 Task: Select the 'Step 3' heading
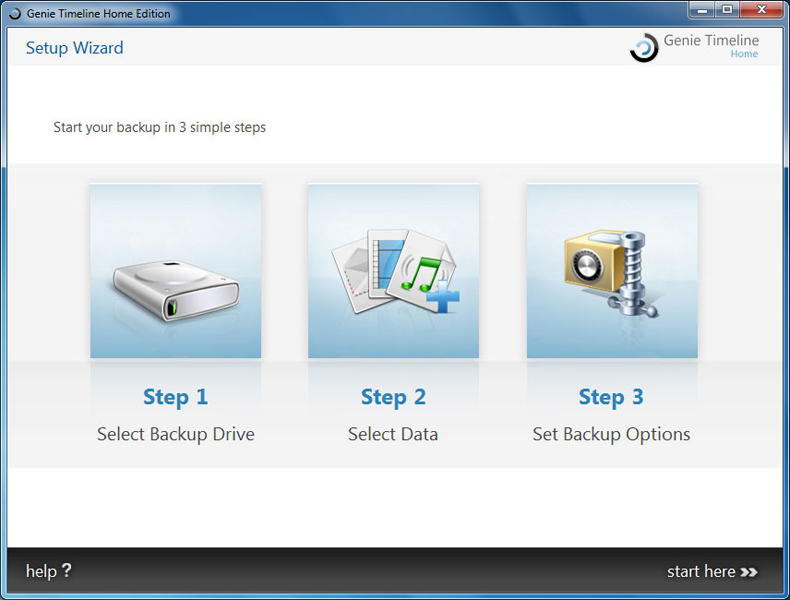(x=611, y=397)
